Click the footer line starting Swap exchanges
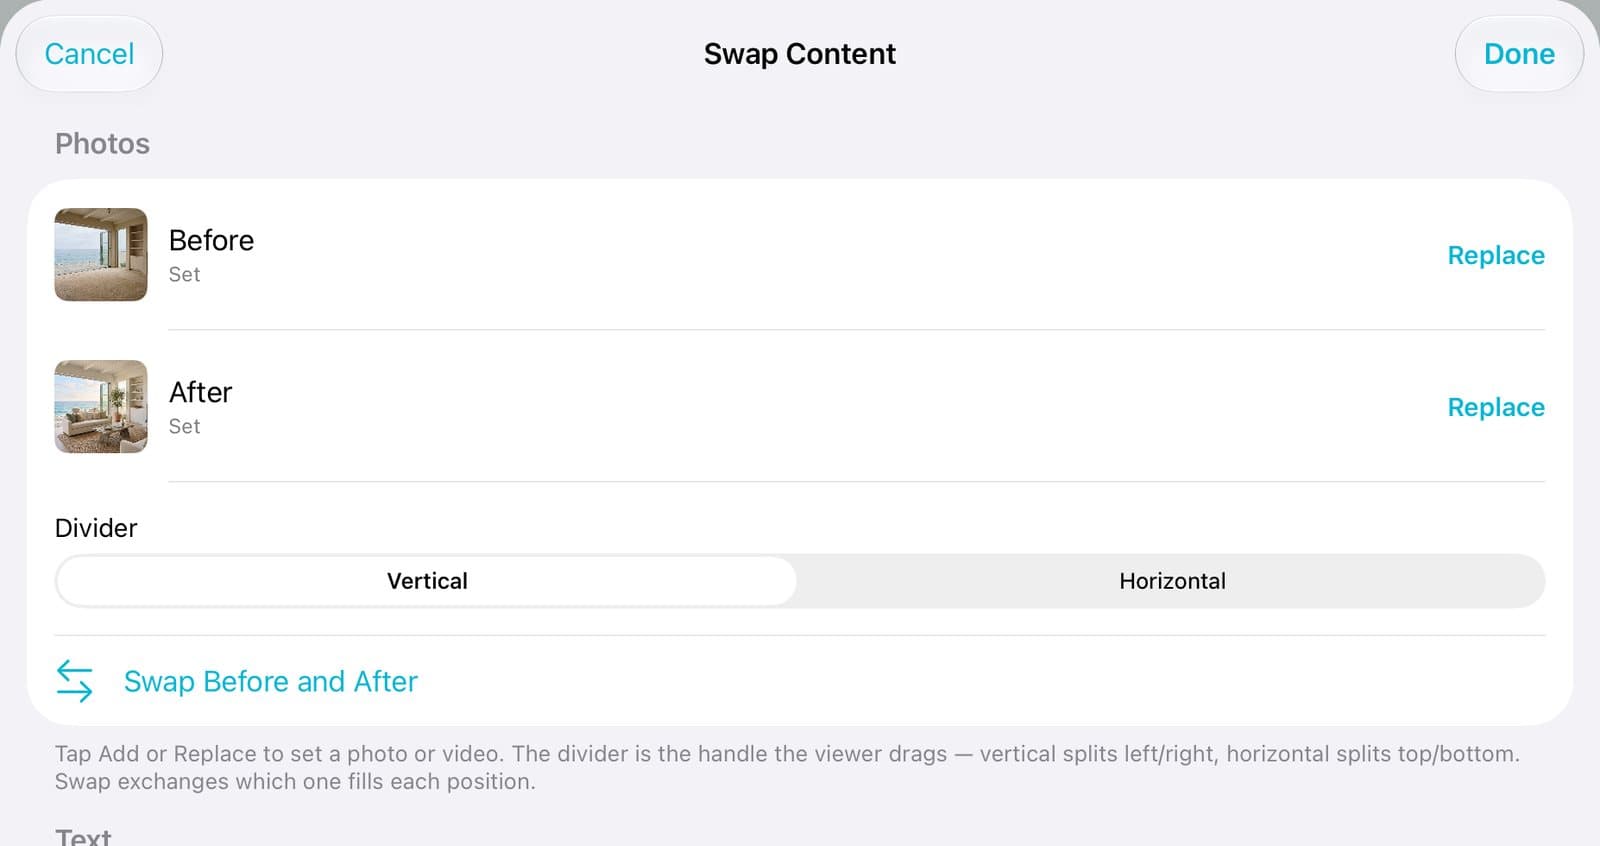The width and height of the screenshot is (1600, 846). click(x=295, y=782)
